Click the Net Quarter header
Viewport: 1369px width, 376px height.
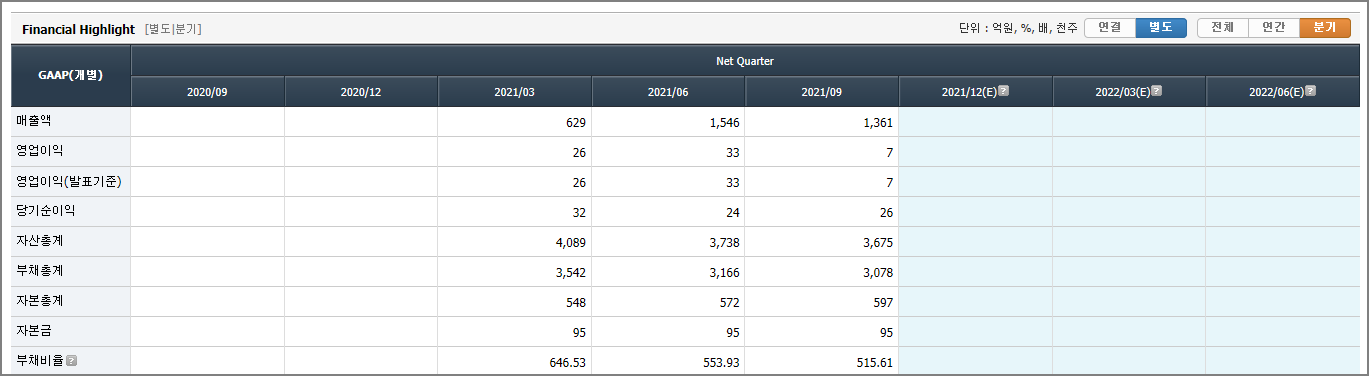[745, 61]
